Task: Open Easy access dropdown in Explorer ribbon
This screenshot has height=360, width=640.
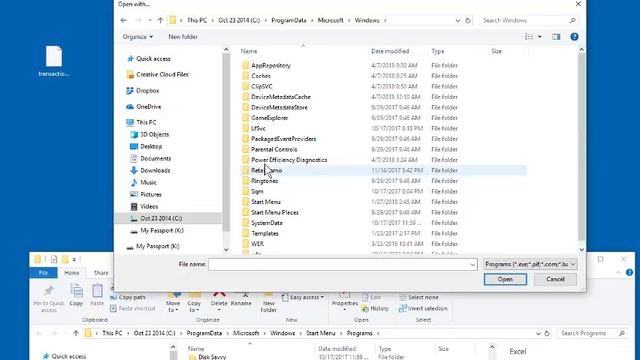Action: pyautogui.click(x=303, y=297)
